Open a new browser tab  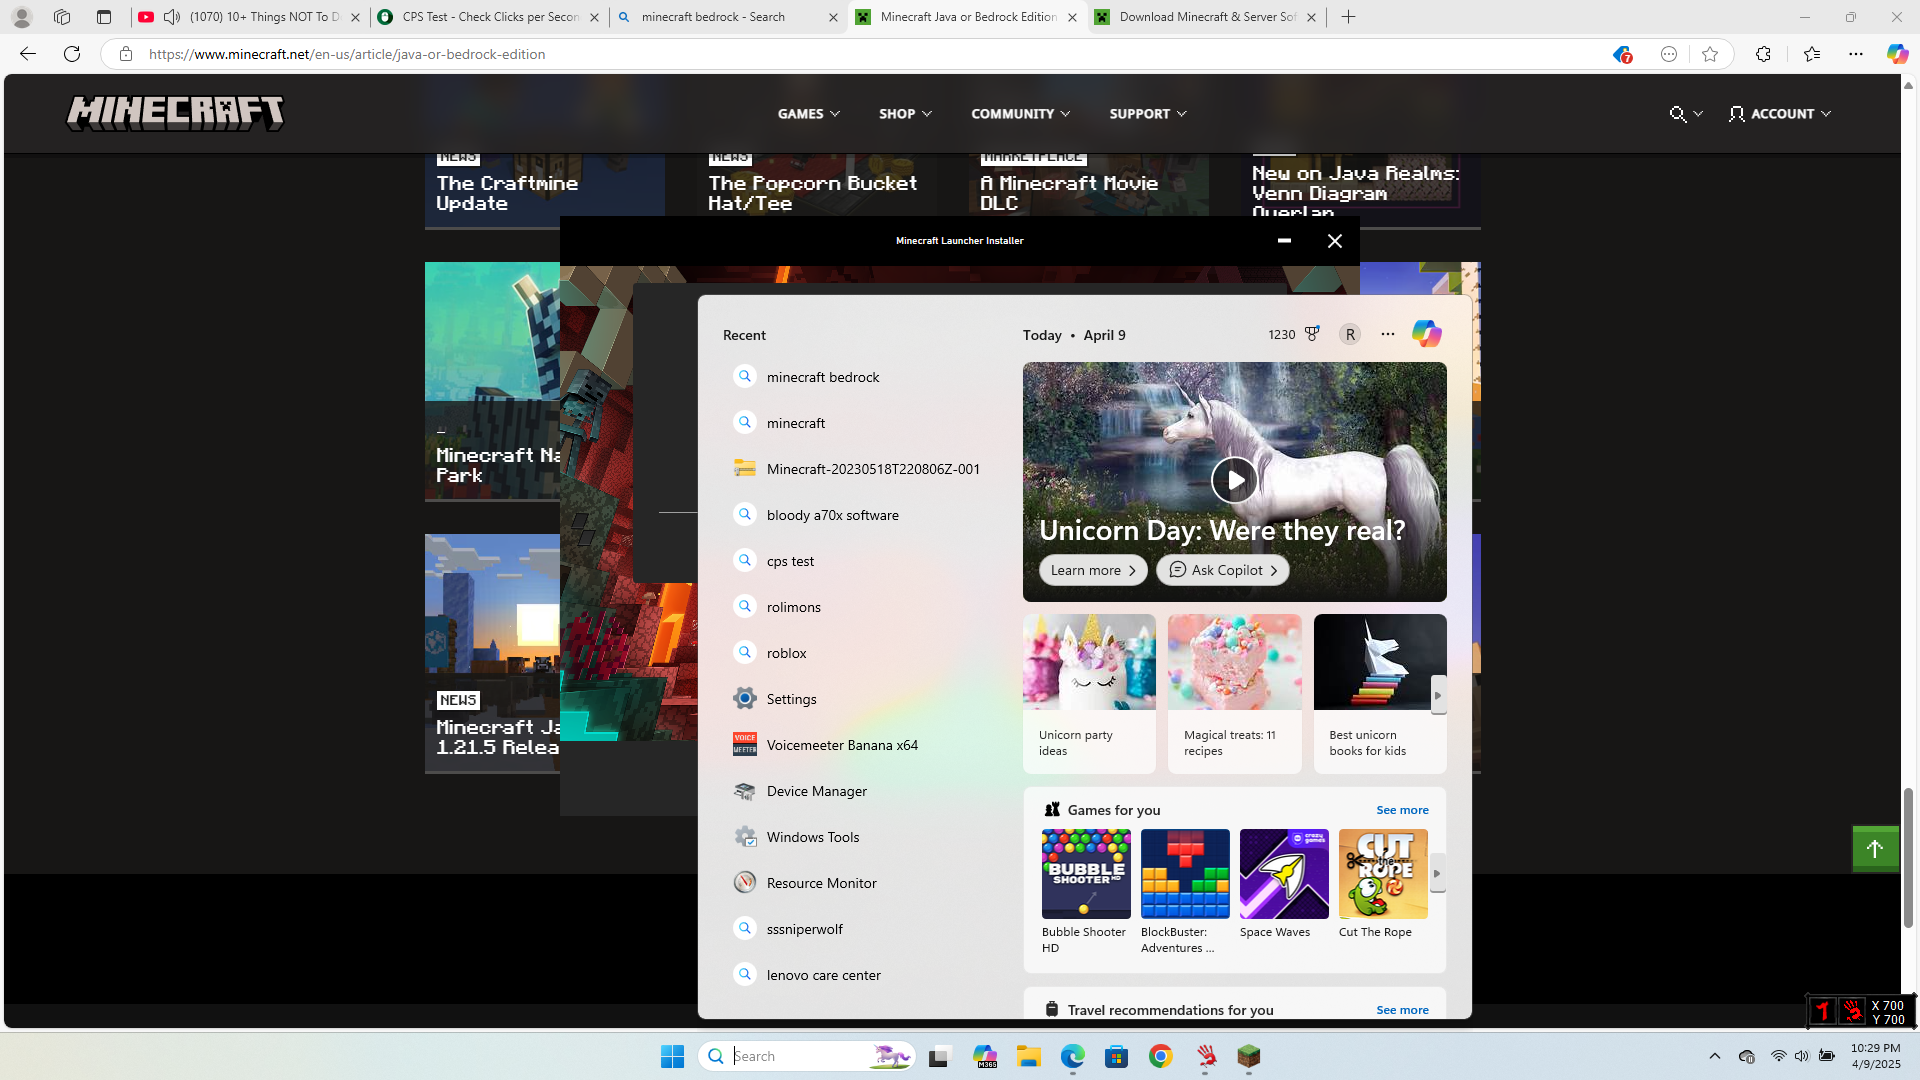(1348, 17)
